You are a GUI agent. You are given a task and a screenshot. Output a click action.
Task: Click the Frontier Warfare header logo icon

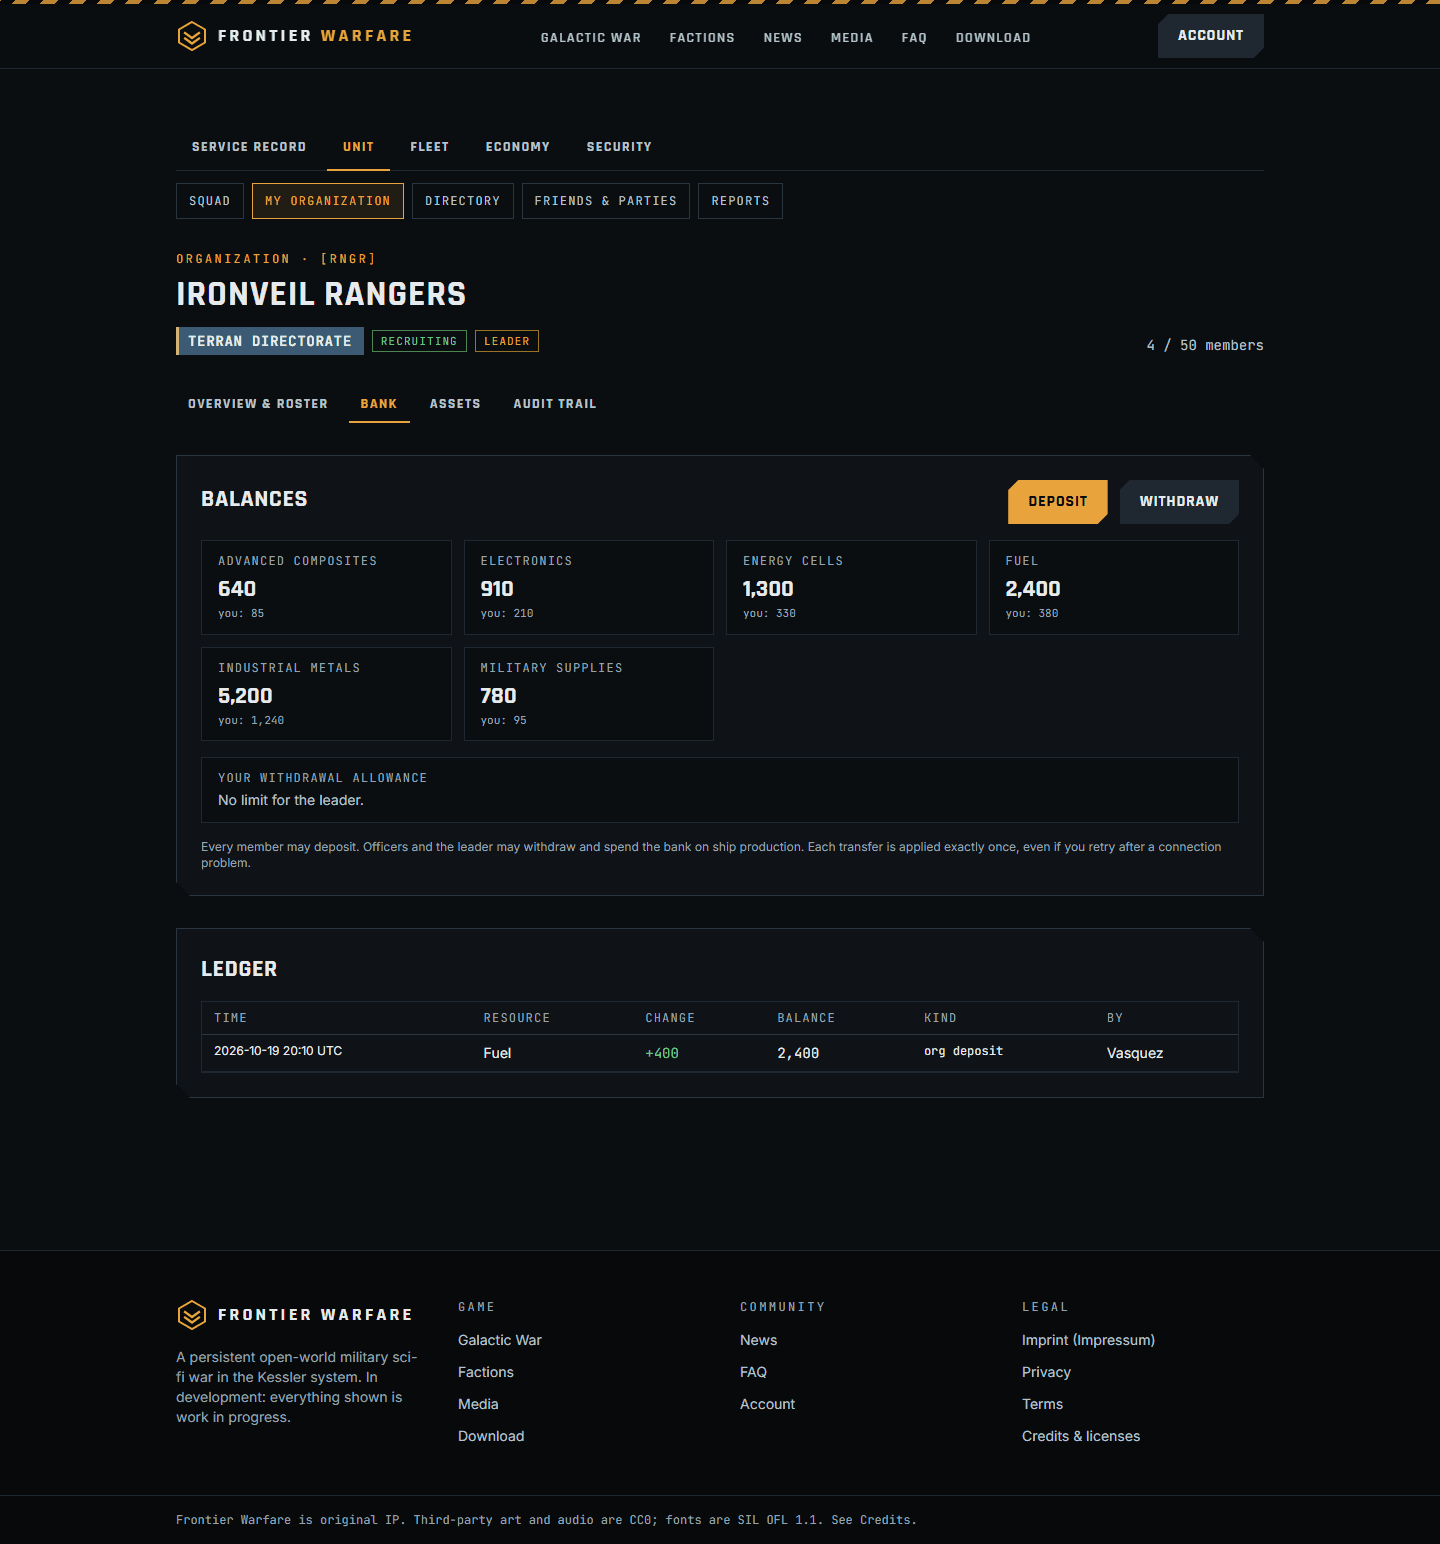191,37
